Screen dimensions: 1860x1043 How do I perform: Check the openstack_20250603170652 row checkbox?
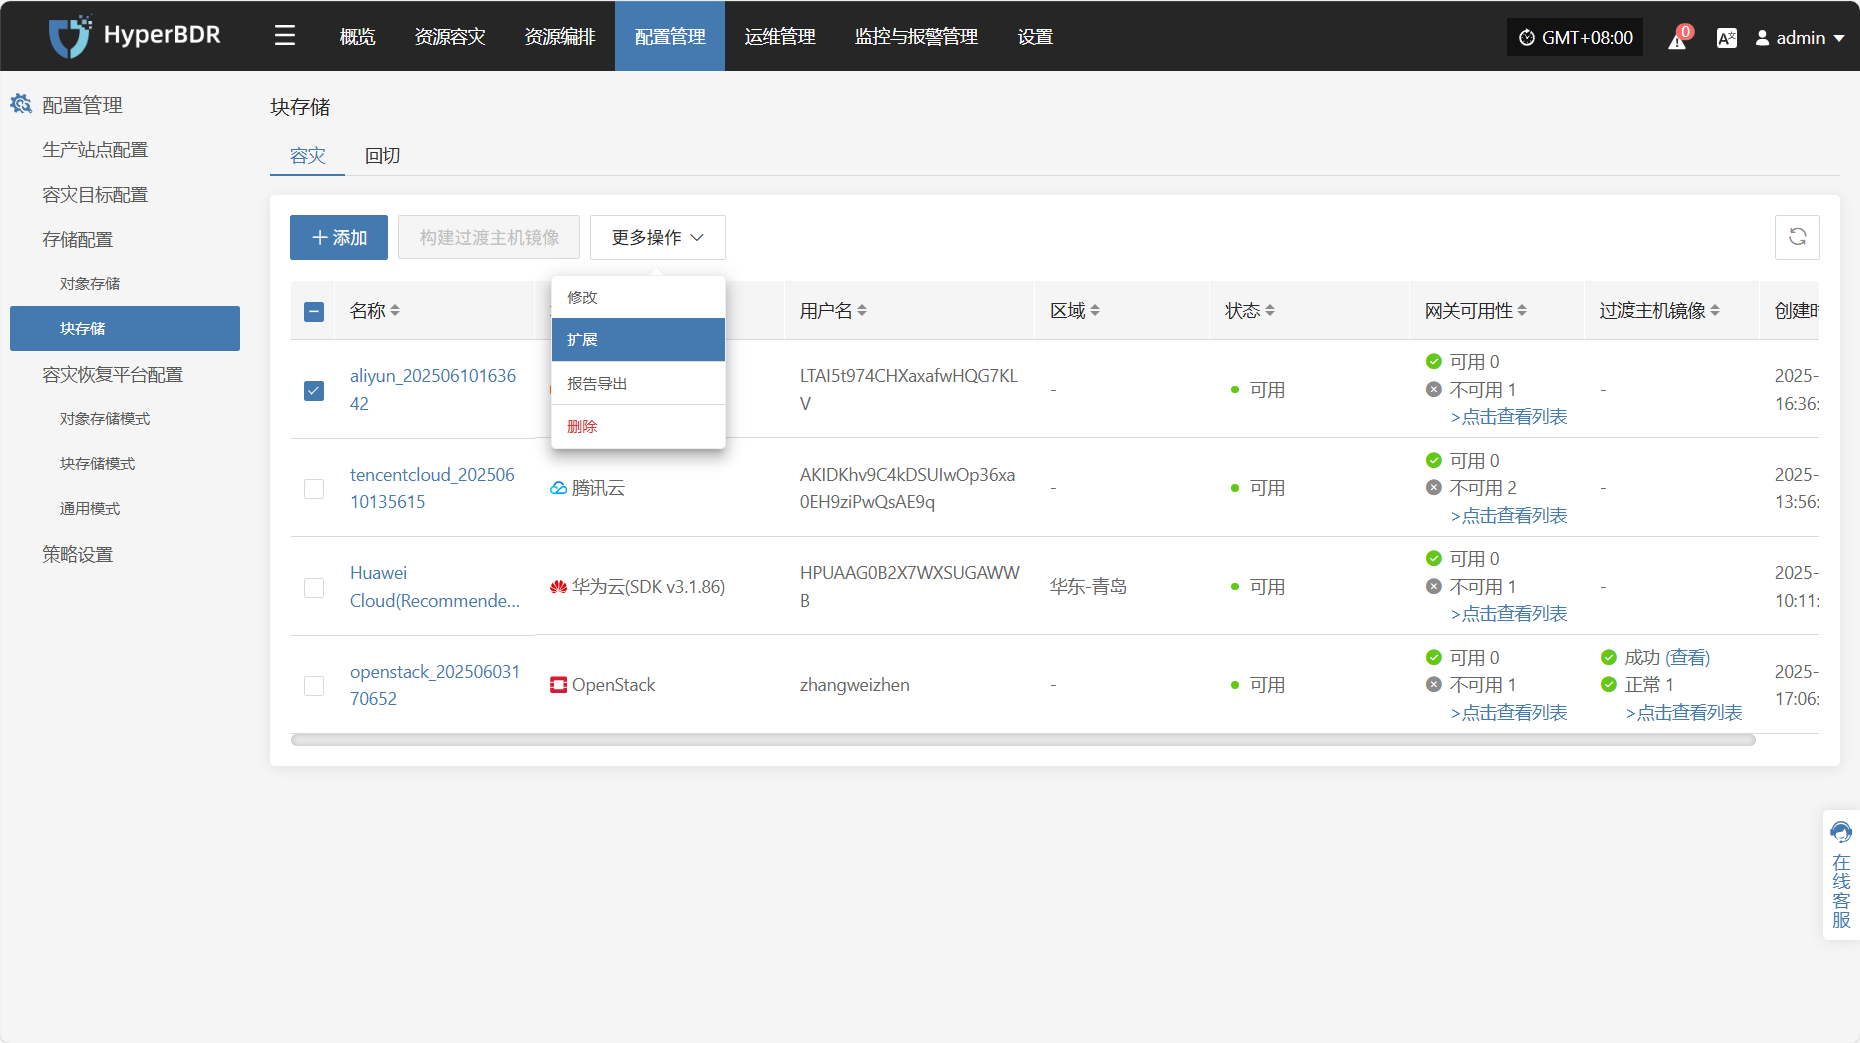314,686
